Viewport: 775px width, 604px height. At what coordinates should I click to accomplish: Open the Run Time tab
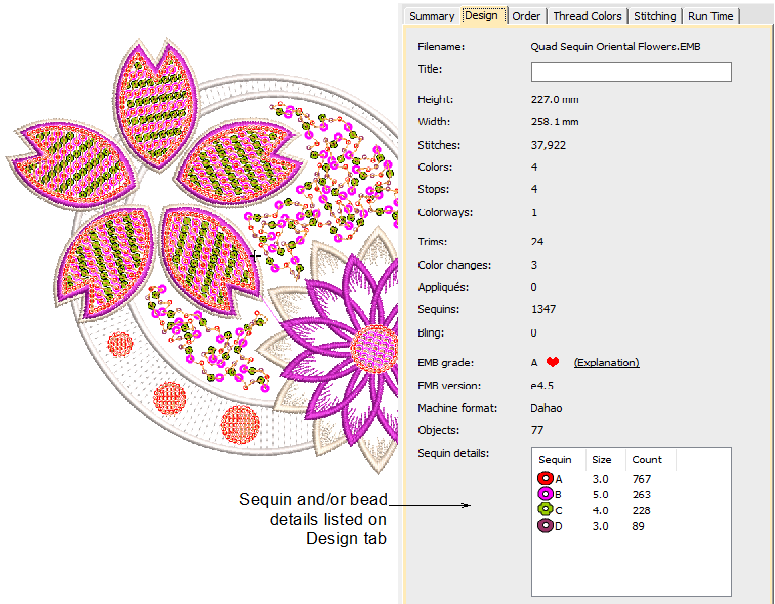711,16
